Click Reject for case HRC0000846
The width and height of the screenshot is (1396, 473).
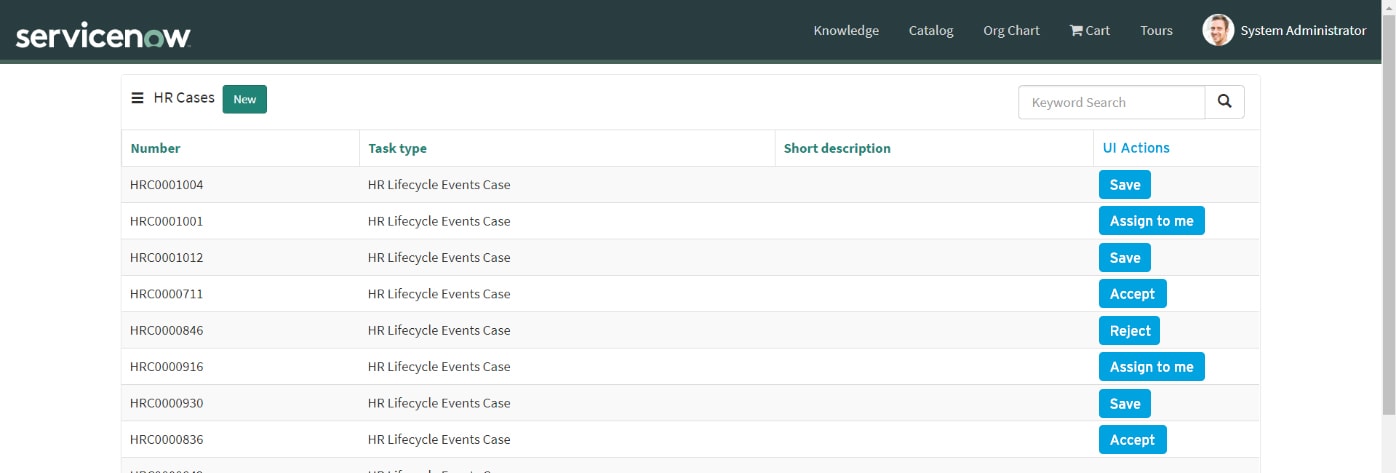[1130, 331]
